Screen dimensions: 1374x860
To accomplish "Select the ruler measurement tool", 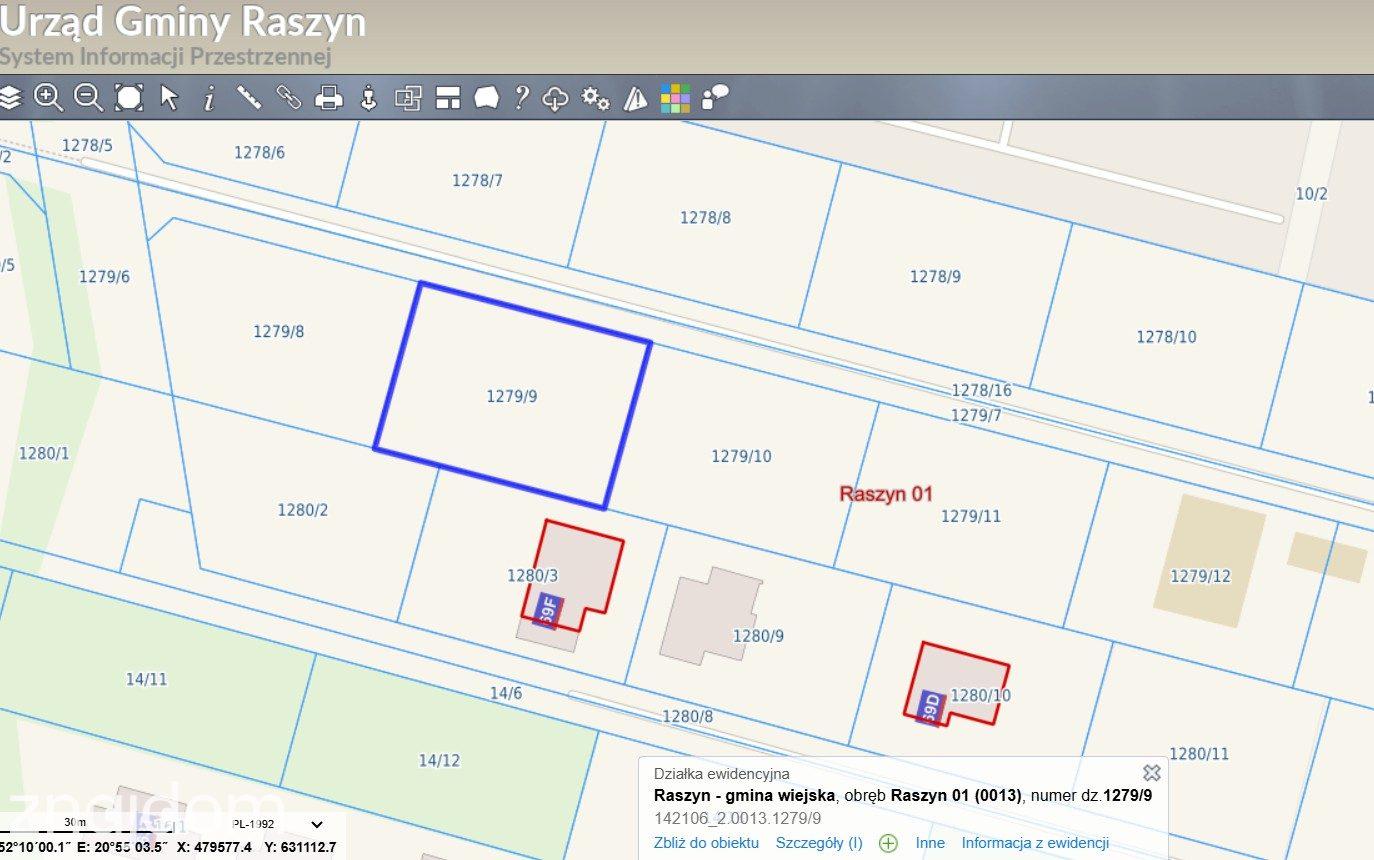I will click(249, 97).
